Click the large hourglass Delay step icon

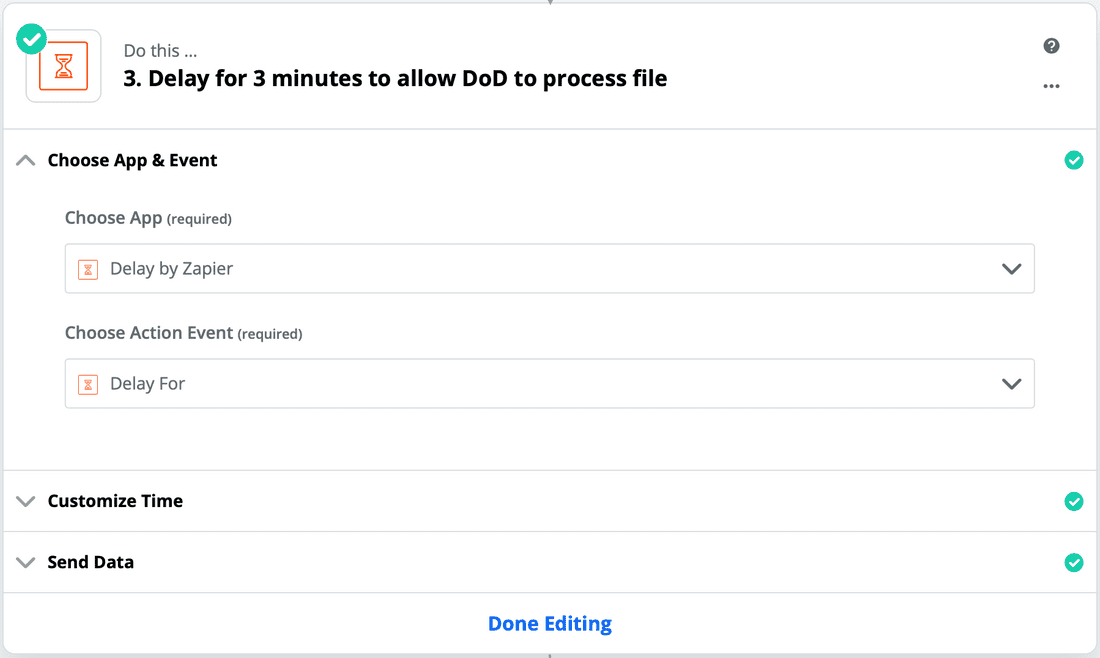64,66
